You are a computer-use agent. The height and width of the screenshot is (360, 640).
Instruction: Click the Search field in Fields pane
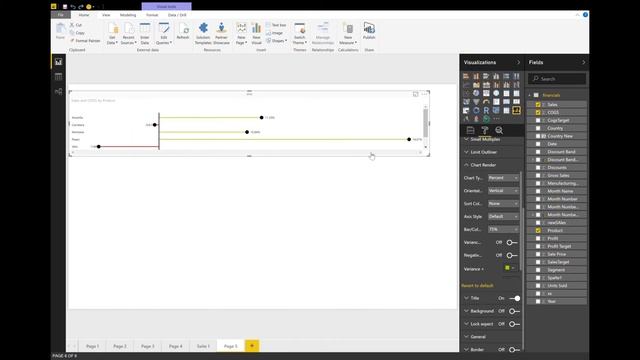[x=557, y=78]
